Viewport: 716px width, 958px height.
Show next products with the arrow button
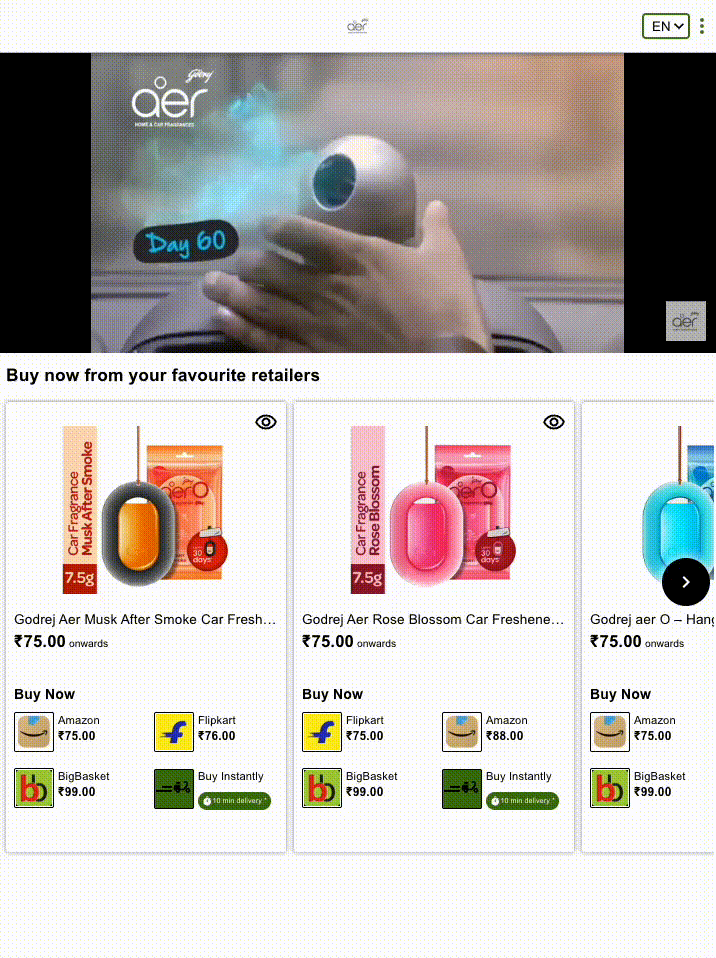685,582
